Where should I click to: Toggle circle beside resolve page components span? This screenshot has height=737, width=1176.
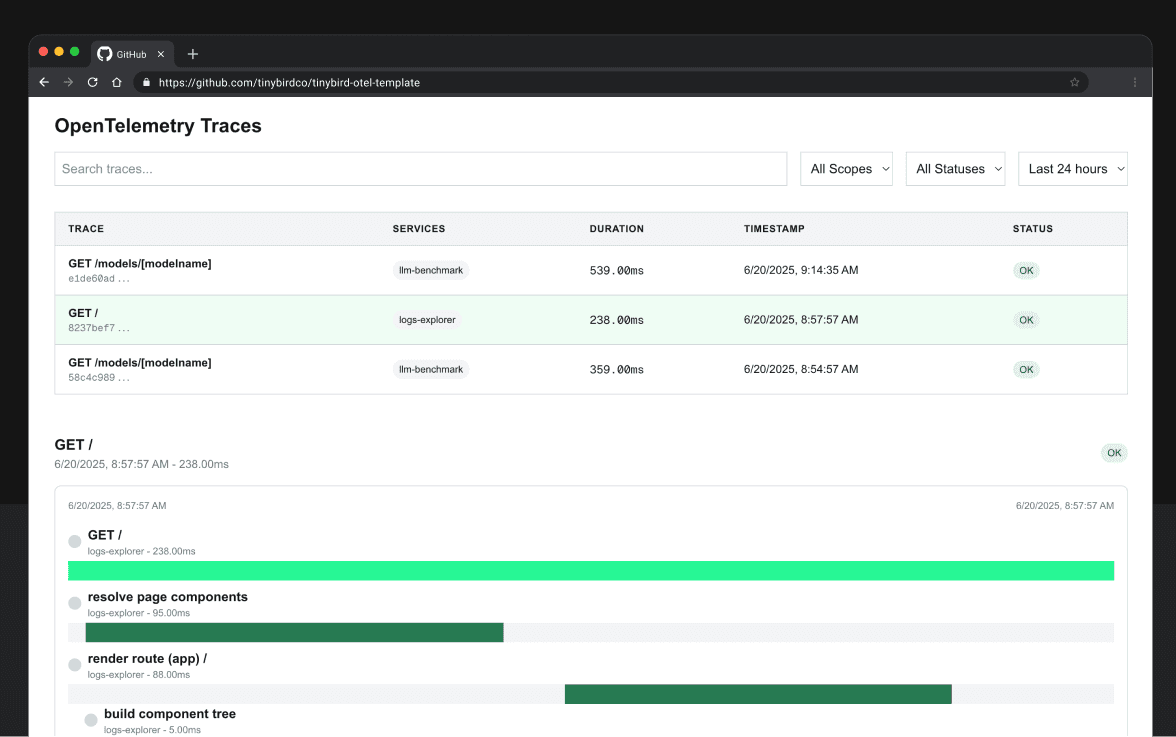[74, 604]
